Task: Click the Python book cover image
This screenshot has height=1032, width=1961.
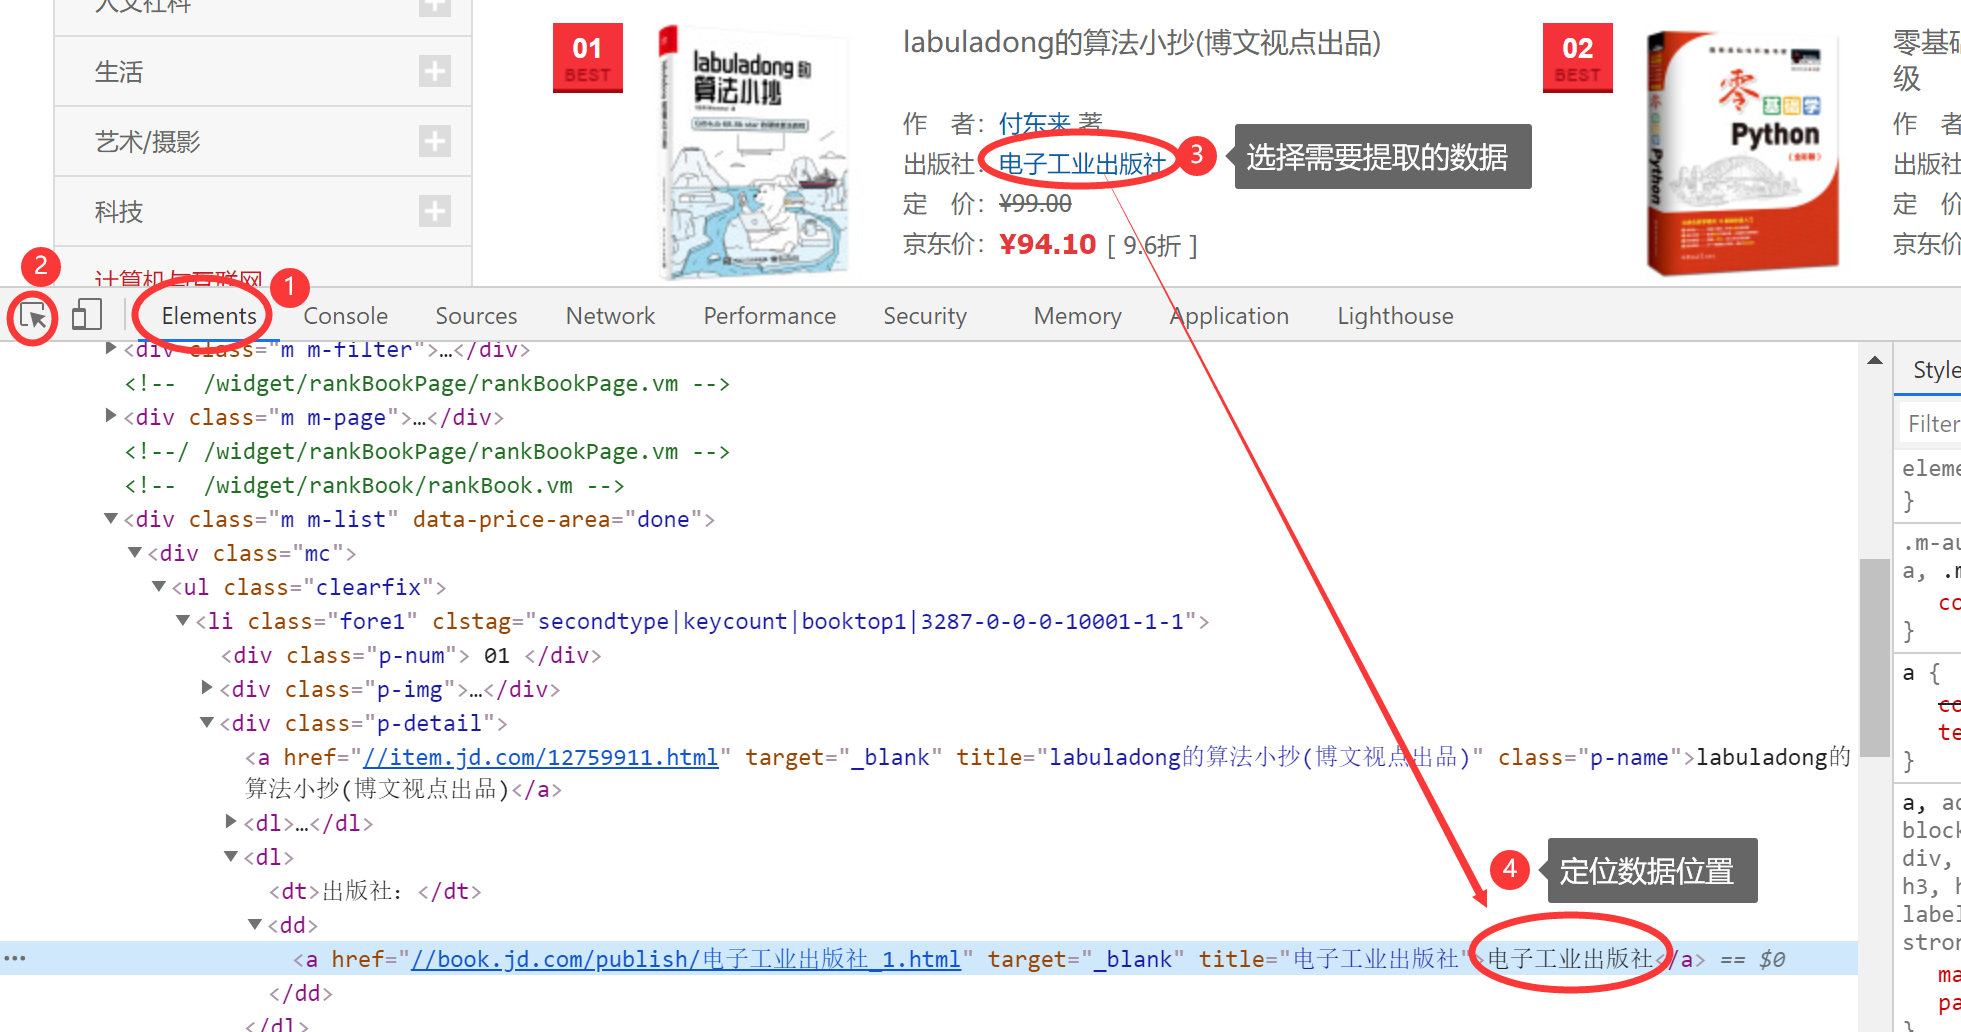Action: [1743, 152]
